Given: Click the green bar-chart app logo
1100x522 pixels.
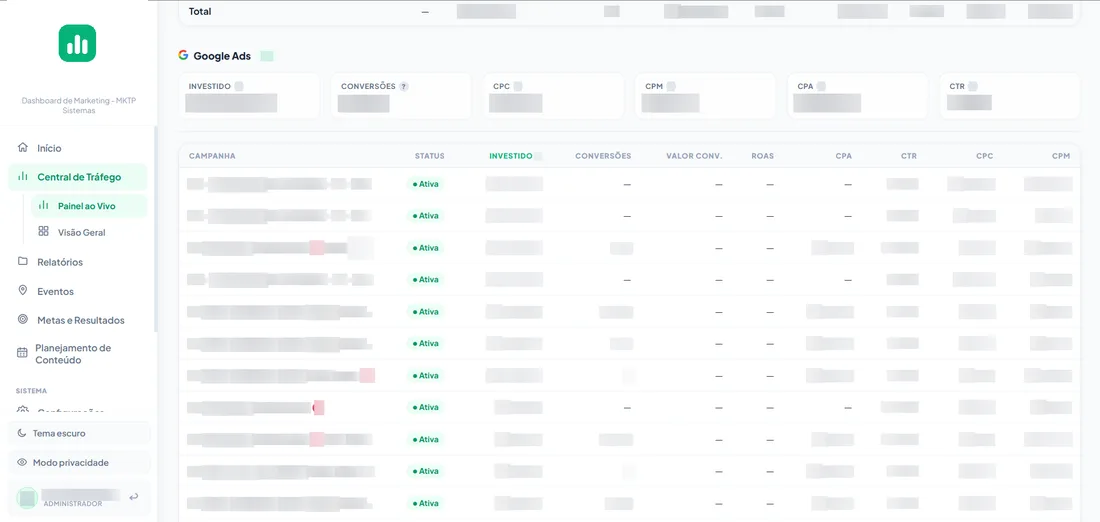Looking at the screenshot, I should (77, 44).
